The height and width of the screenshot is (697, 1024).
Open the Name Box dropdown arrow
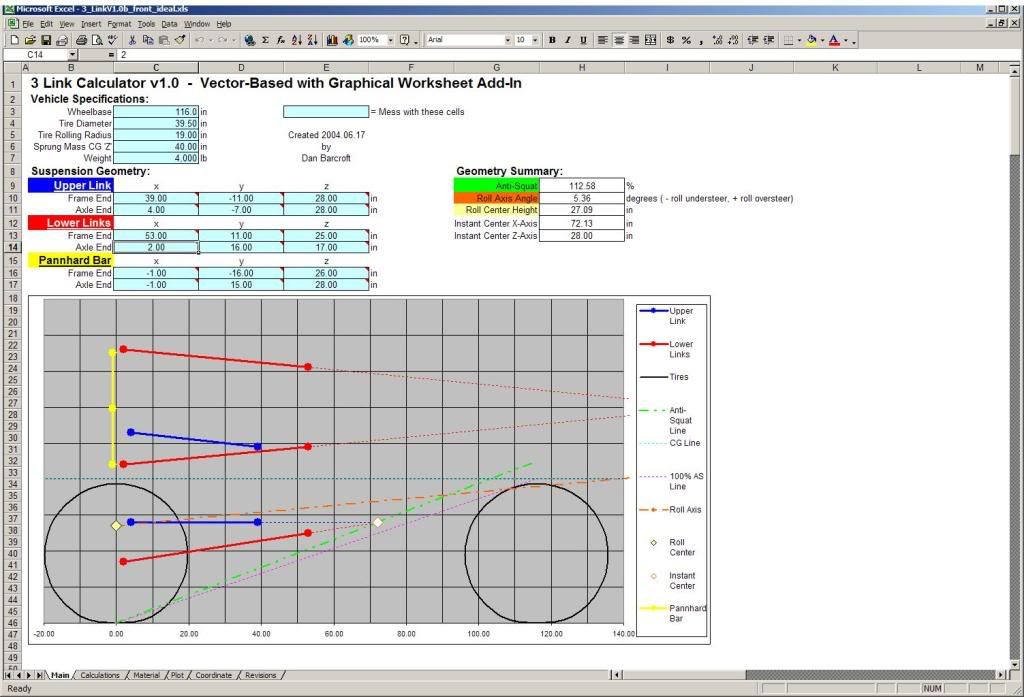click(72, 55)
